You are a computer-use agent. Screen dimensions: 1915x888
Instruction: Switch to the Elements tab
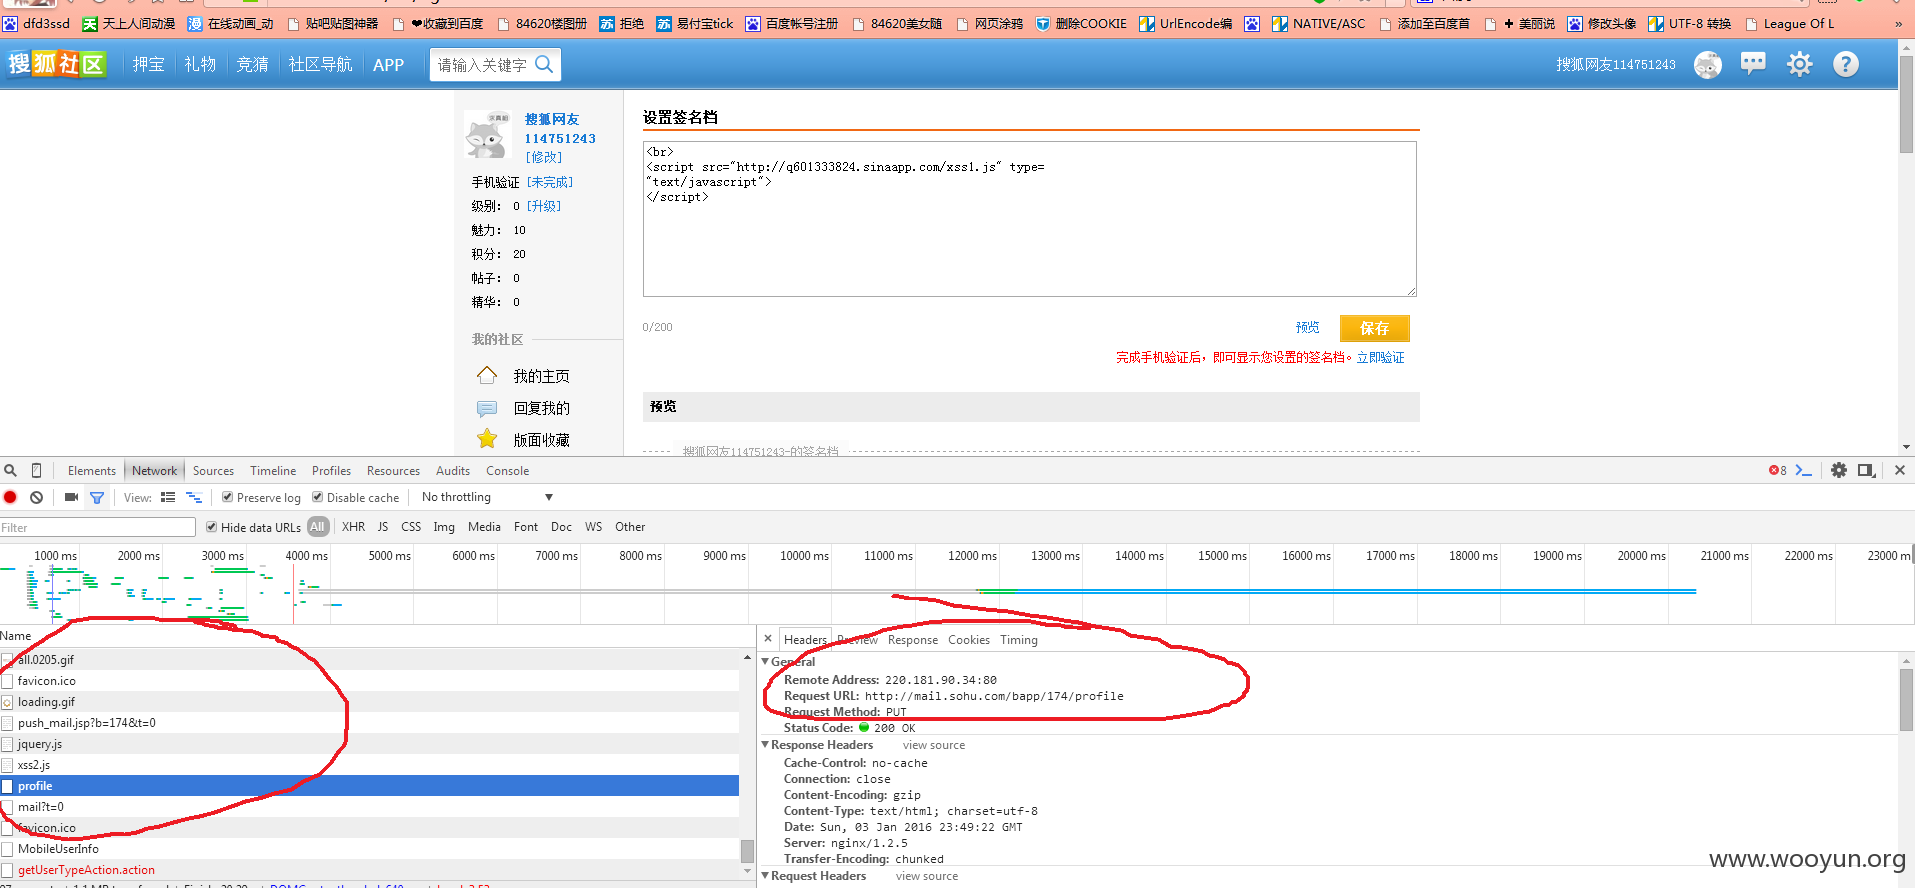92,470
